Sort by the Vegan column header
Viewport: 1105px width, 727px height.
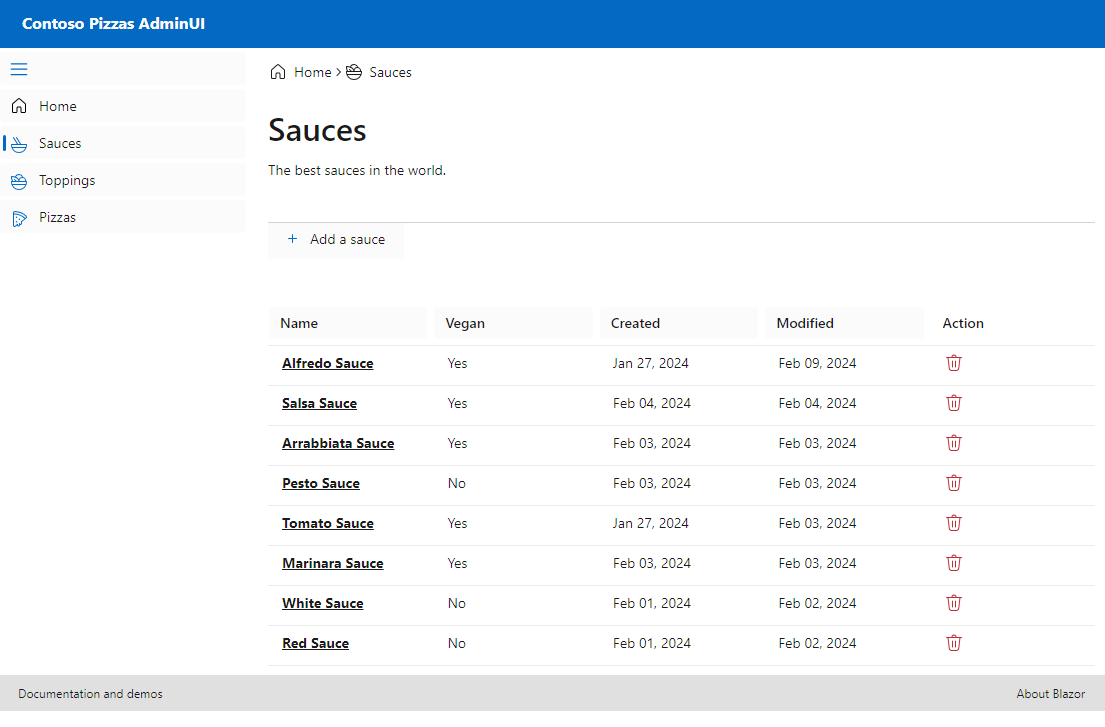465,323
